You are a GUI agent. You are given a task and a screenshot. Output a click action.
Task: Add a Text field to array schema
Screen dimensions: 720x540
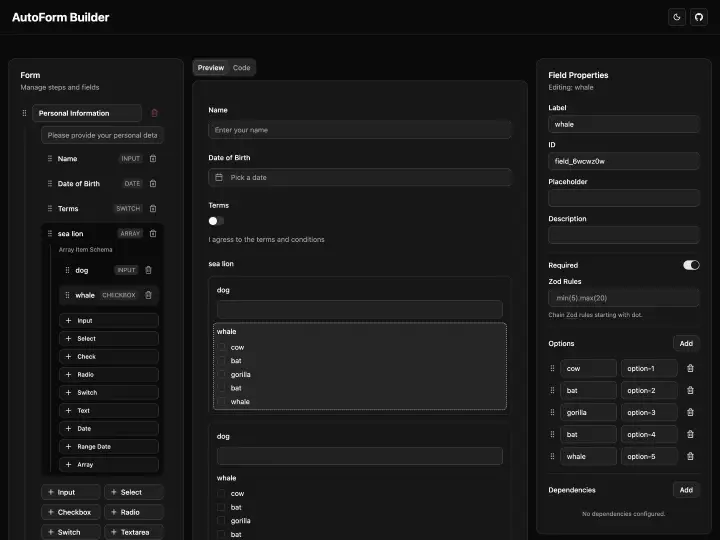click(109, 411)
